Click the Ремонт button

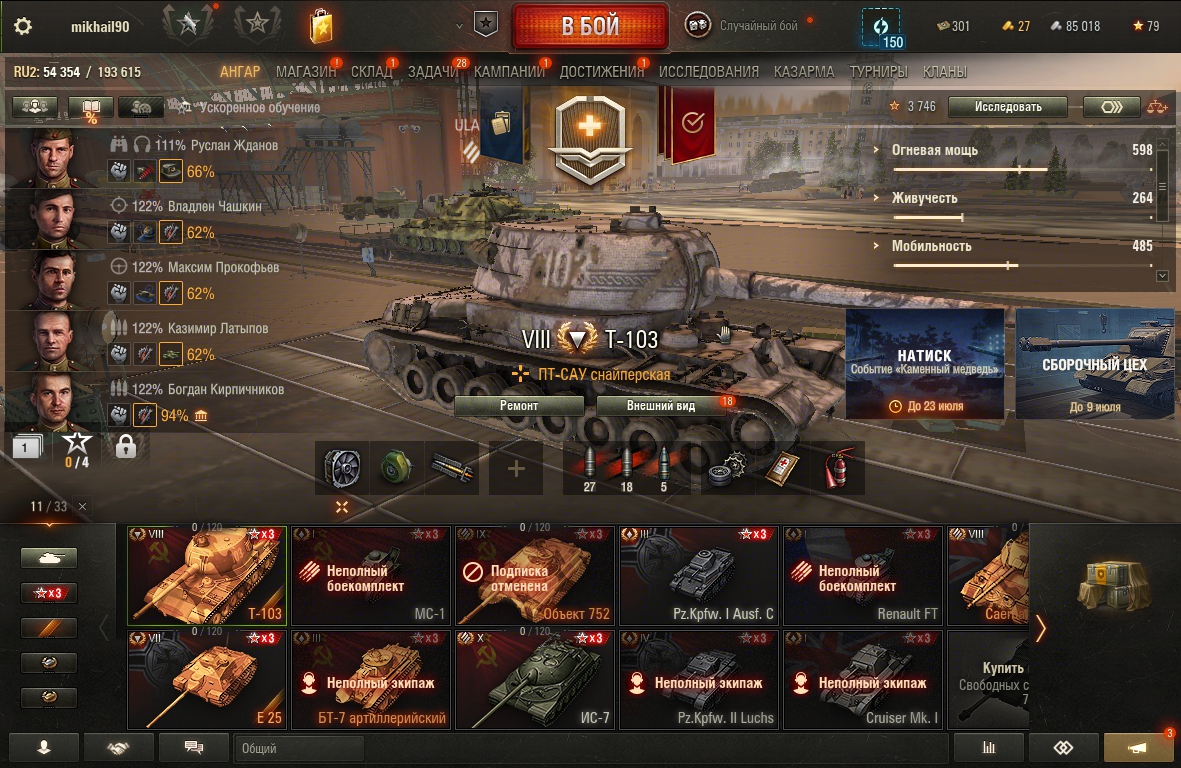tap(519, 405)
